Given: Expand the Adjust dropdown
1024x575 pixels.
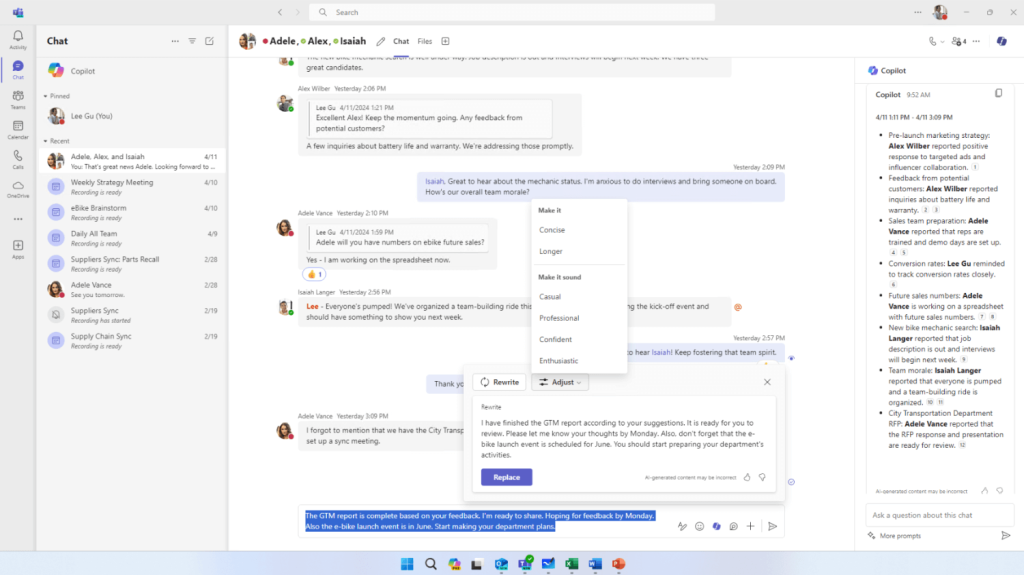Looking at the screenshot, I should coord(560,382).
